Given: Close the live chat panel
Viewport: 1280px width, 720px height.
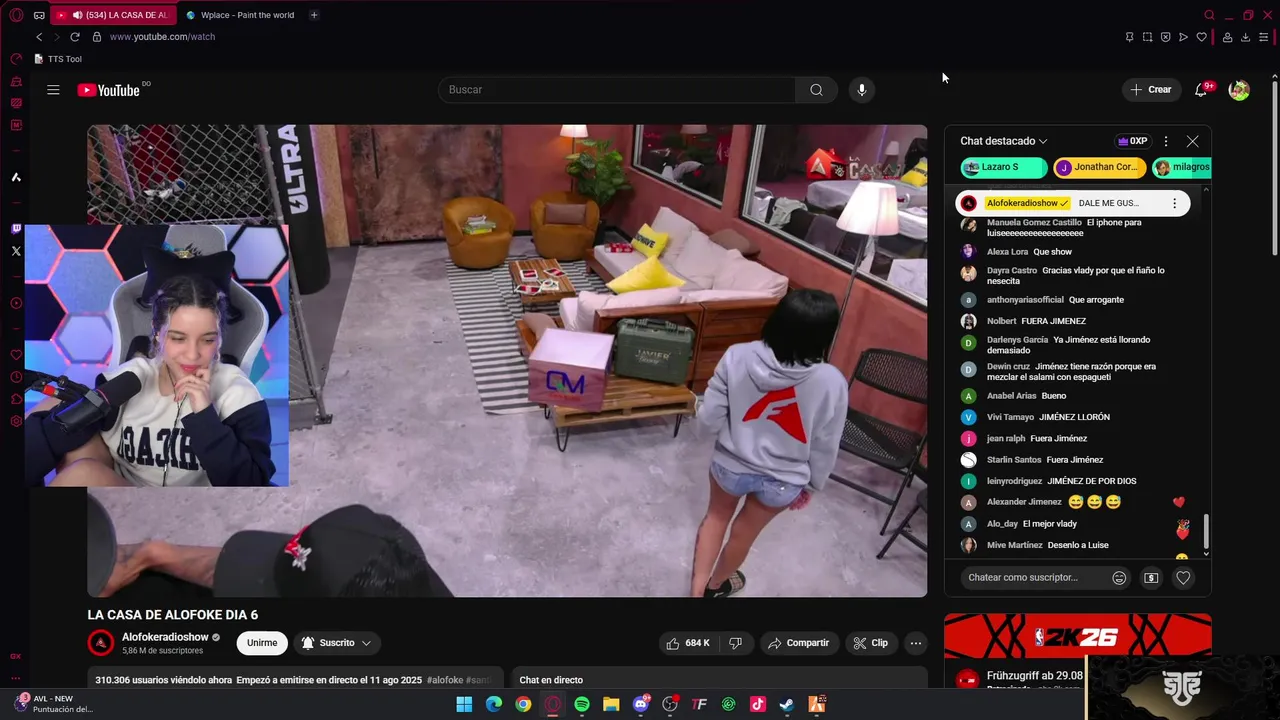Looking at the screenshot, I should click(1192, 141).
